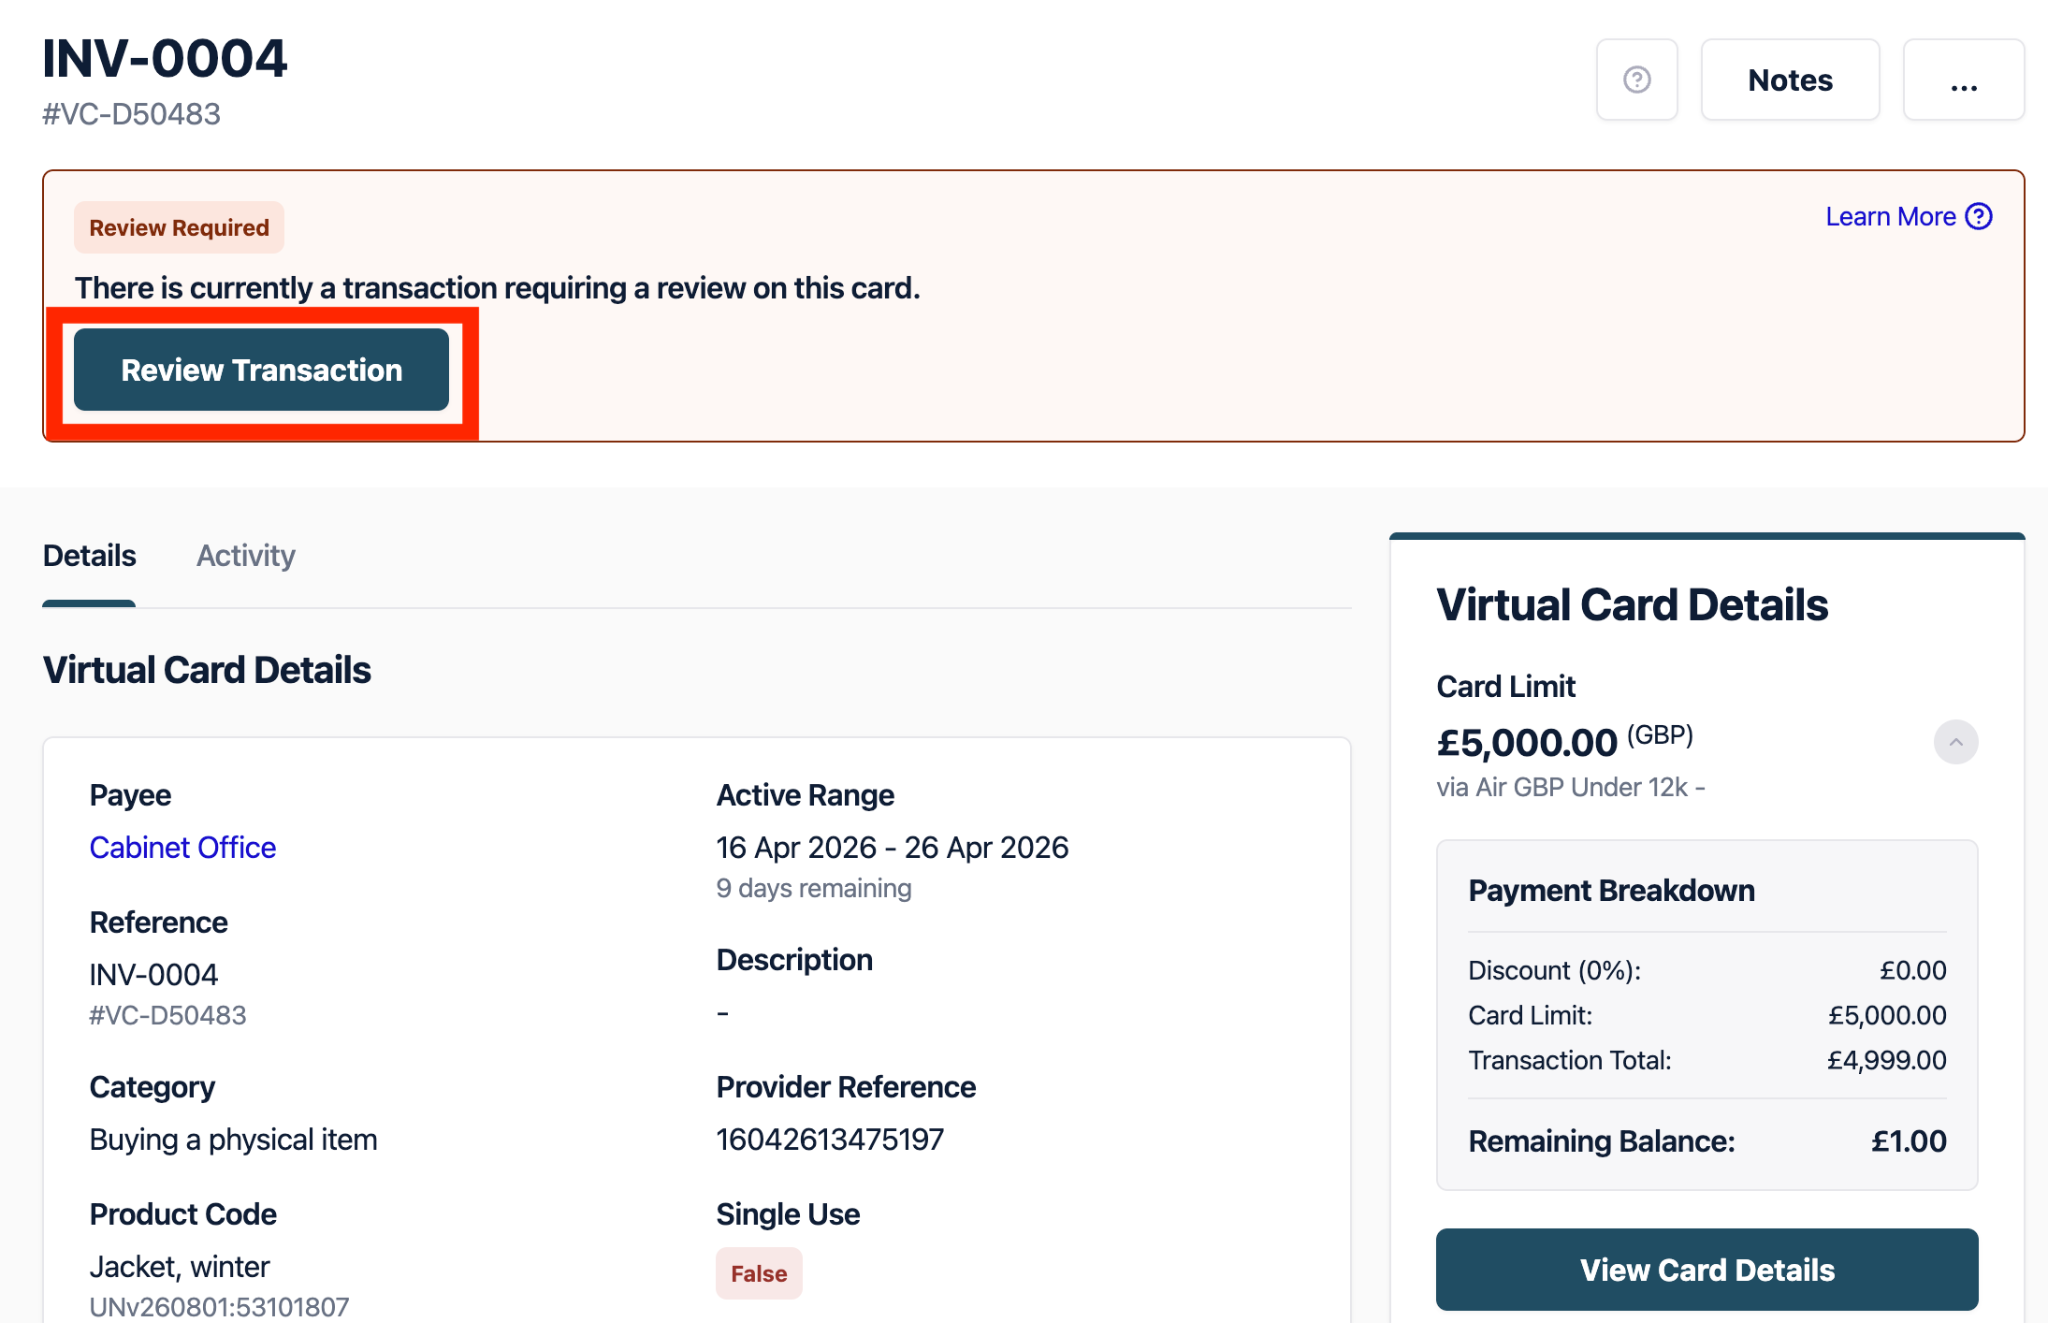The height and width of the screenshot is (1323, 2048).
Task: Click the Review Required badge
Action: point(179,228)
